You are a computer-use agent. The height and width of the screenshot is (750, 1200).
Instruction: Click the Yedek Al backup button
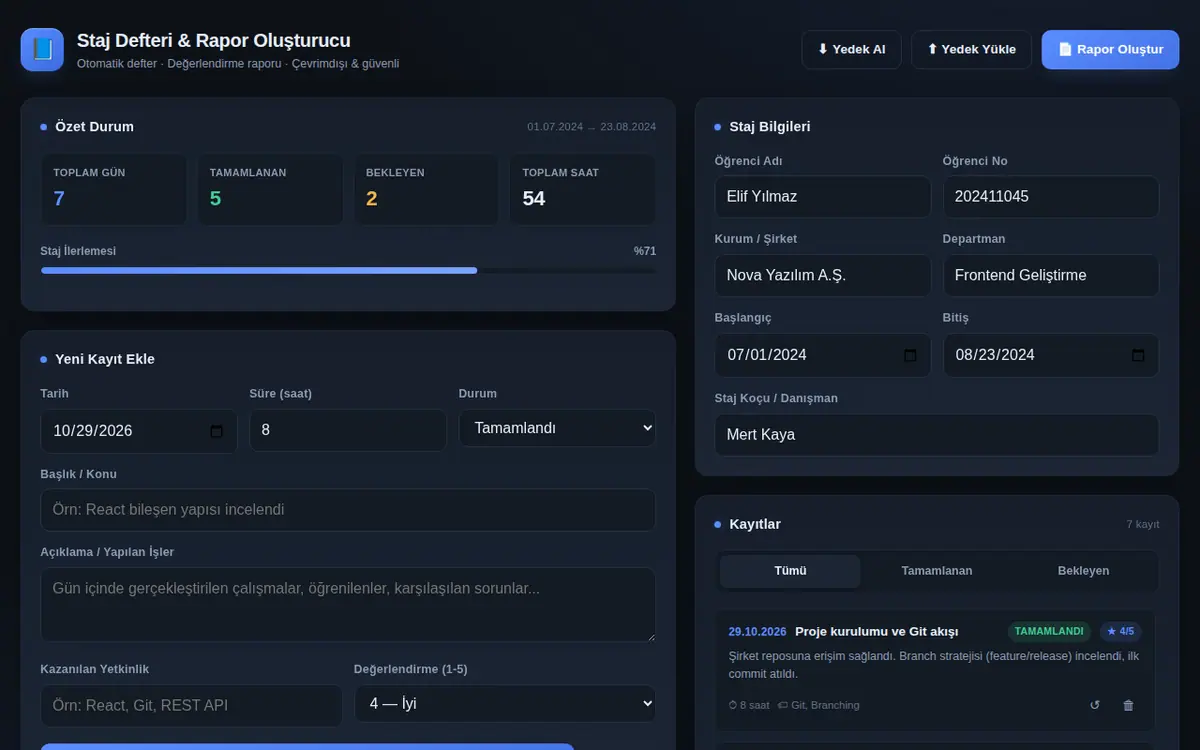(x=851, y=49)
